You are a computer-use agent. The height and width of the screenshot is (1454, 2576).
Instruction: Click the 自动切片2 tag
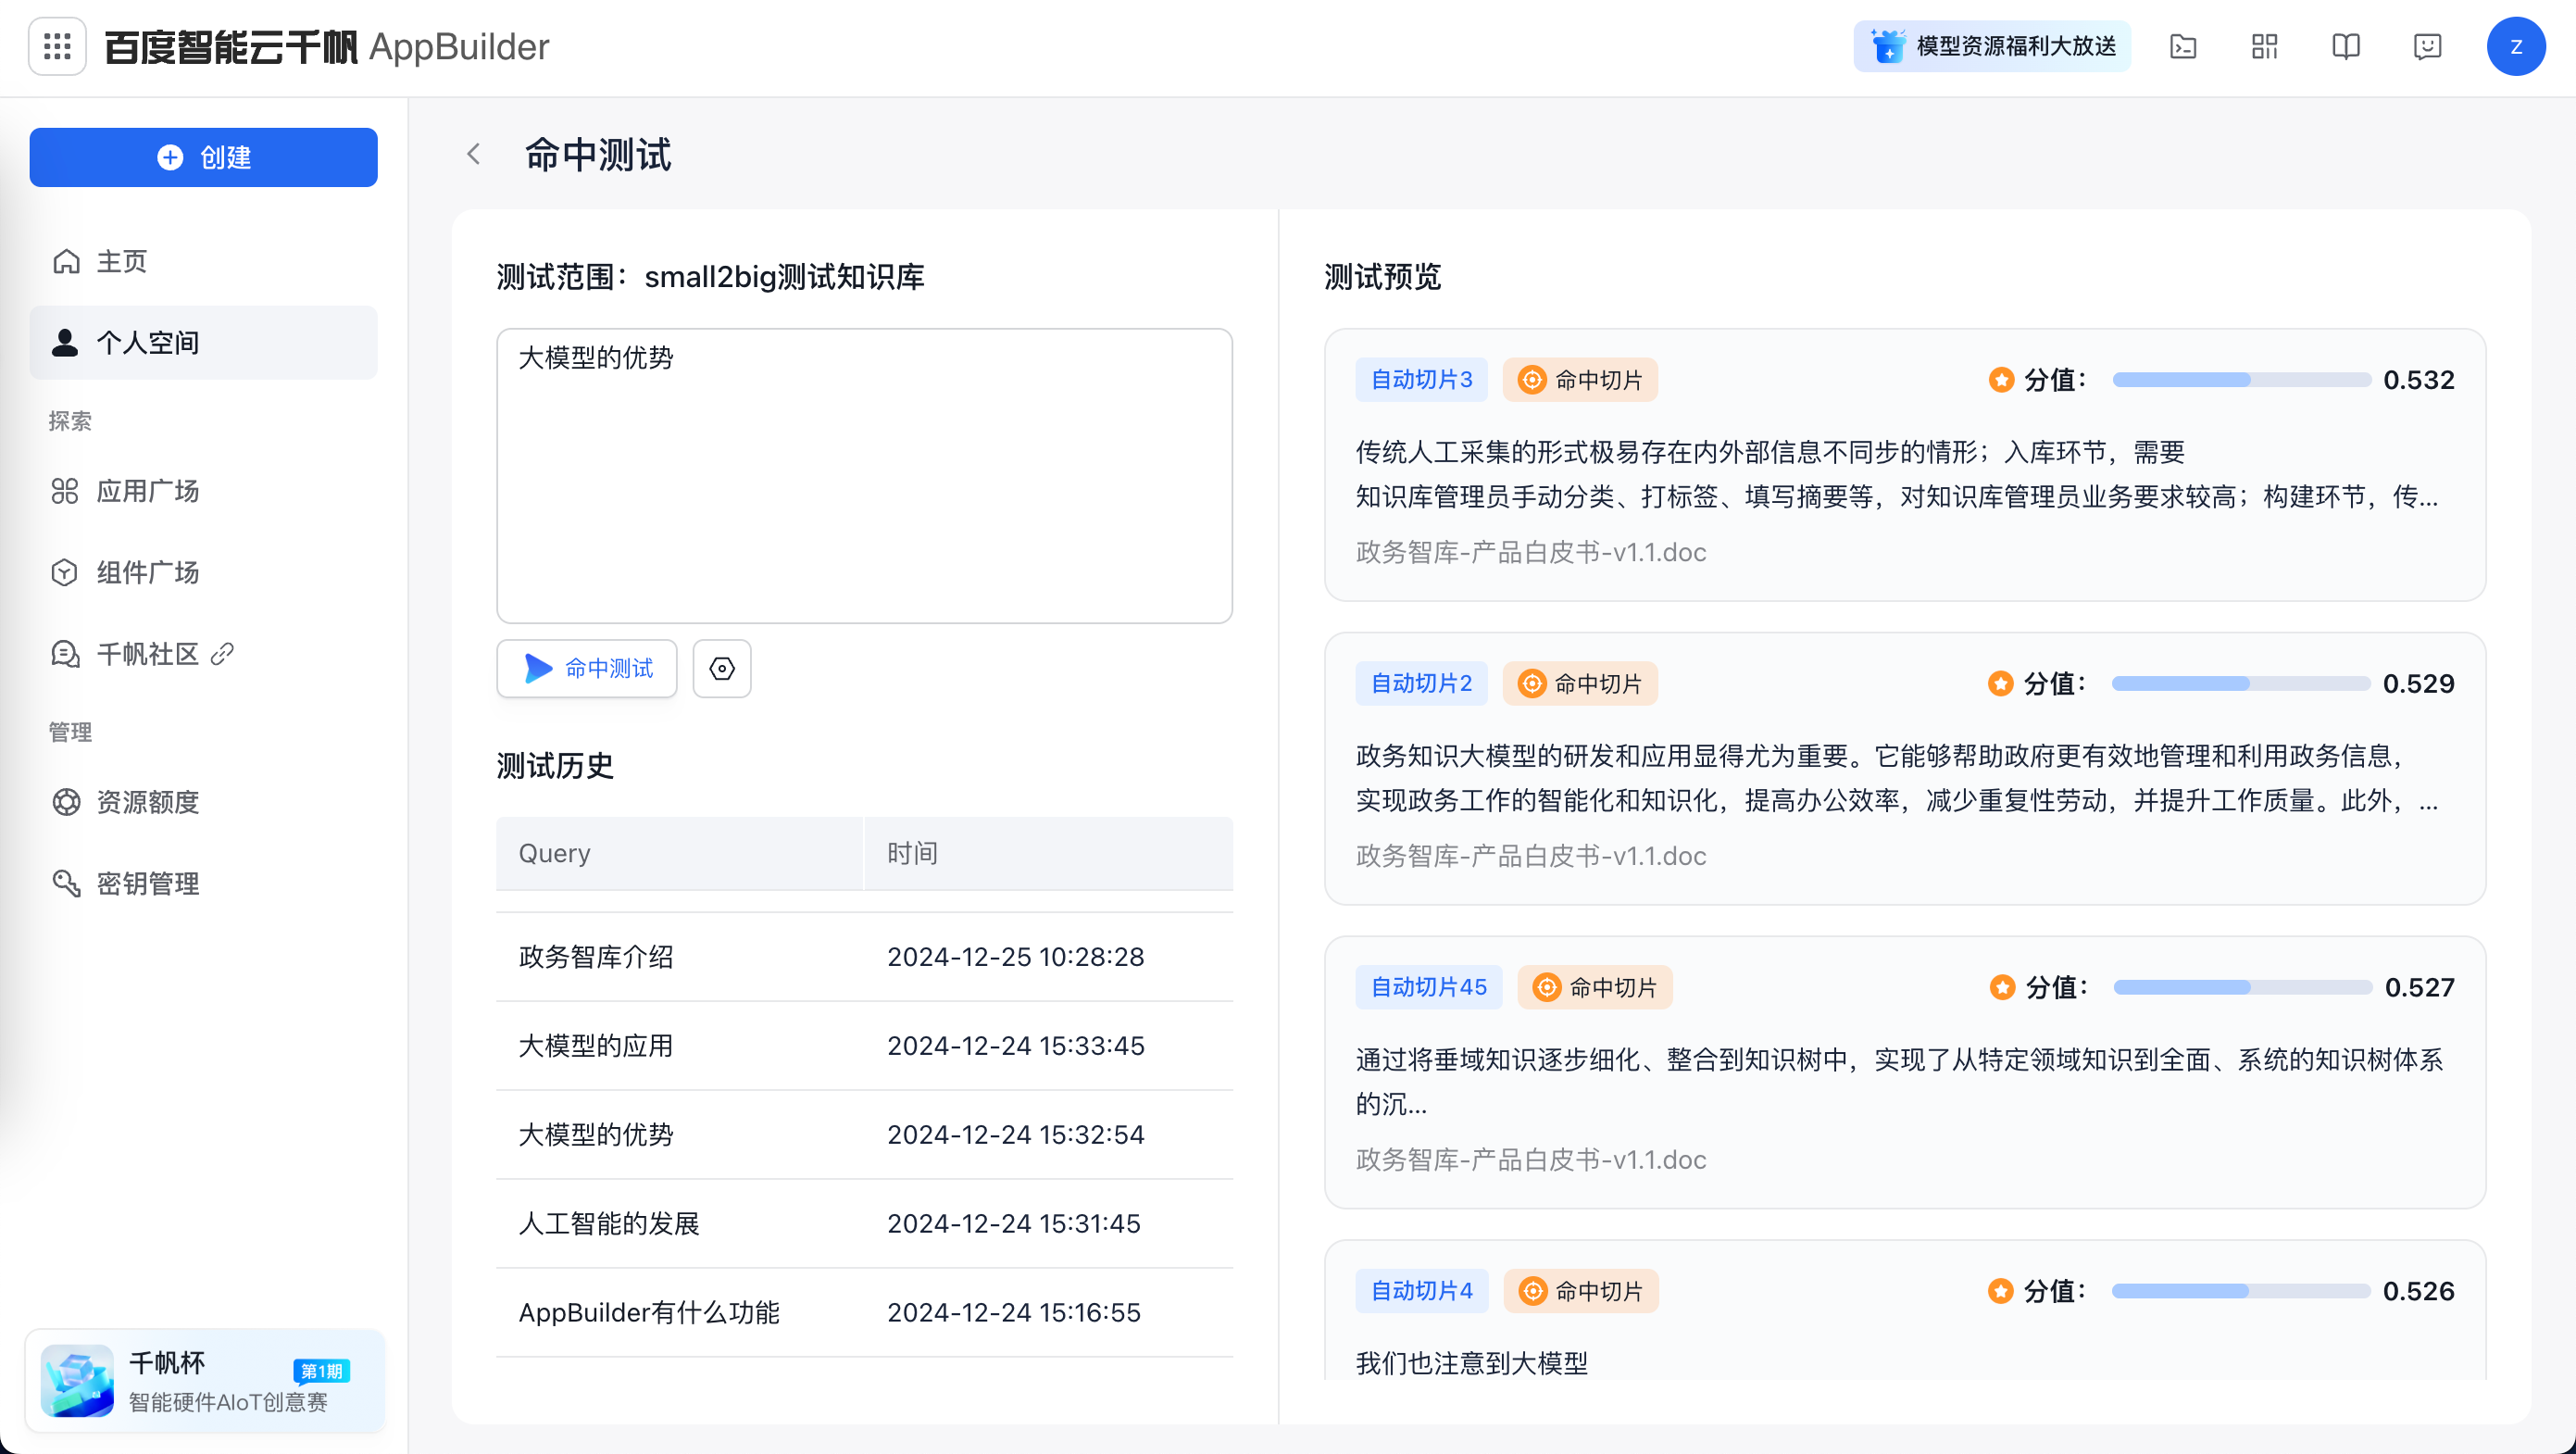(x=1421, y=684)
